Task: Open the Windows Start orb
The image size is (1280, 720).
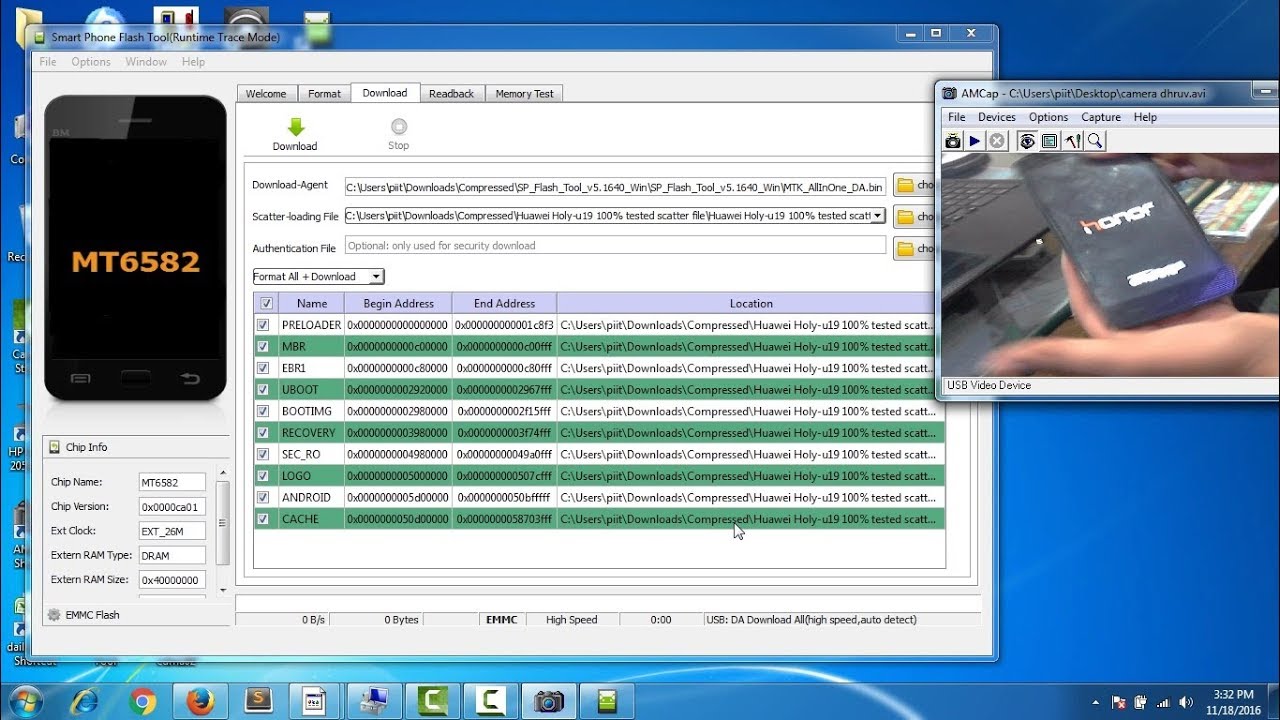Action: [x=24, y=701]
